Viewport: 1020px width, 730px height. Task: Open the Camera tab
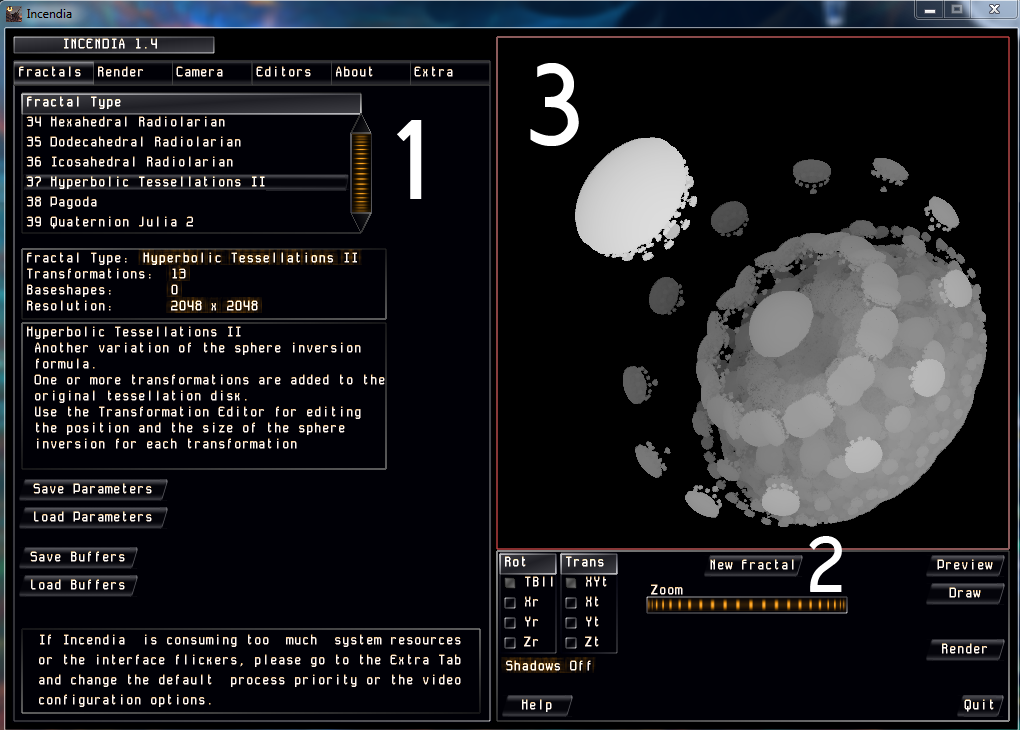(x=212, y=72)
